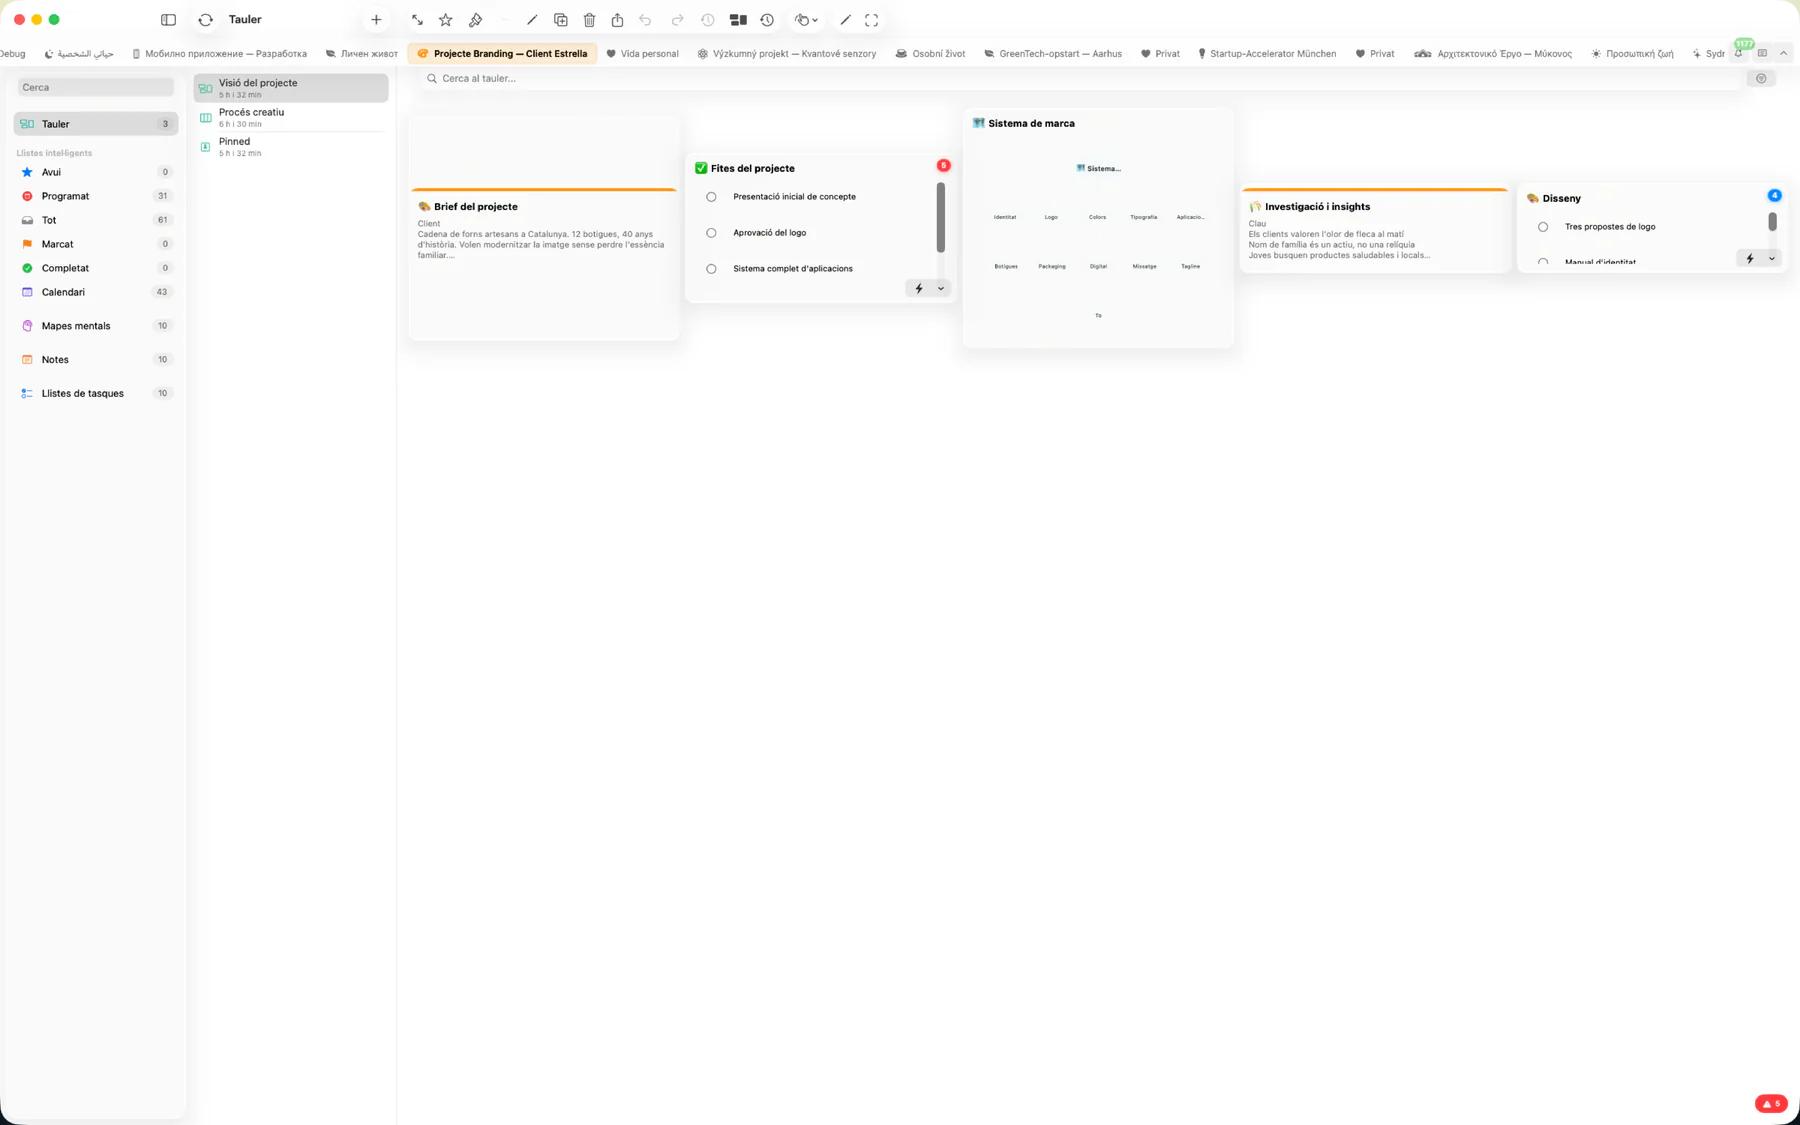Screen dimensions: 1800x1125
Task: Open history clock right of layout icon
Action: tap(767, 20)
